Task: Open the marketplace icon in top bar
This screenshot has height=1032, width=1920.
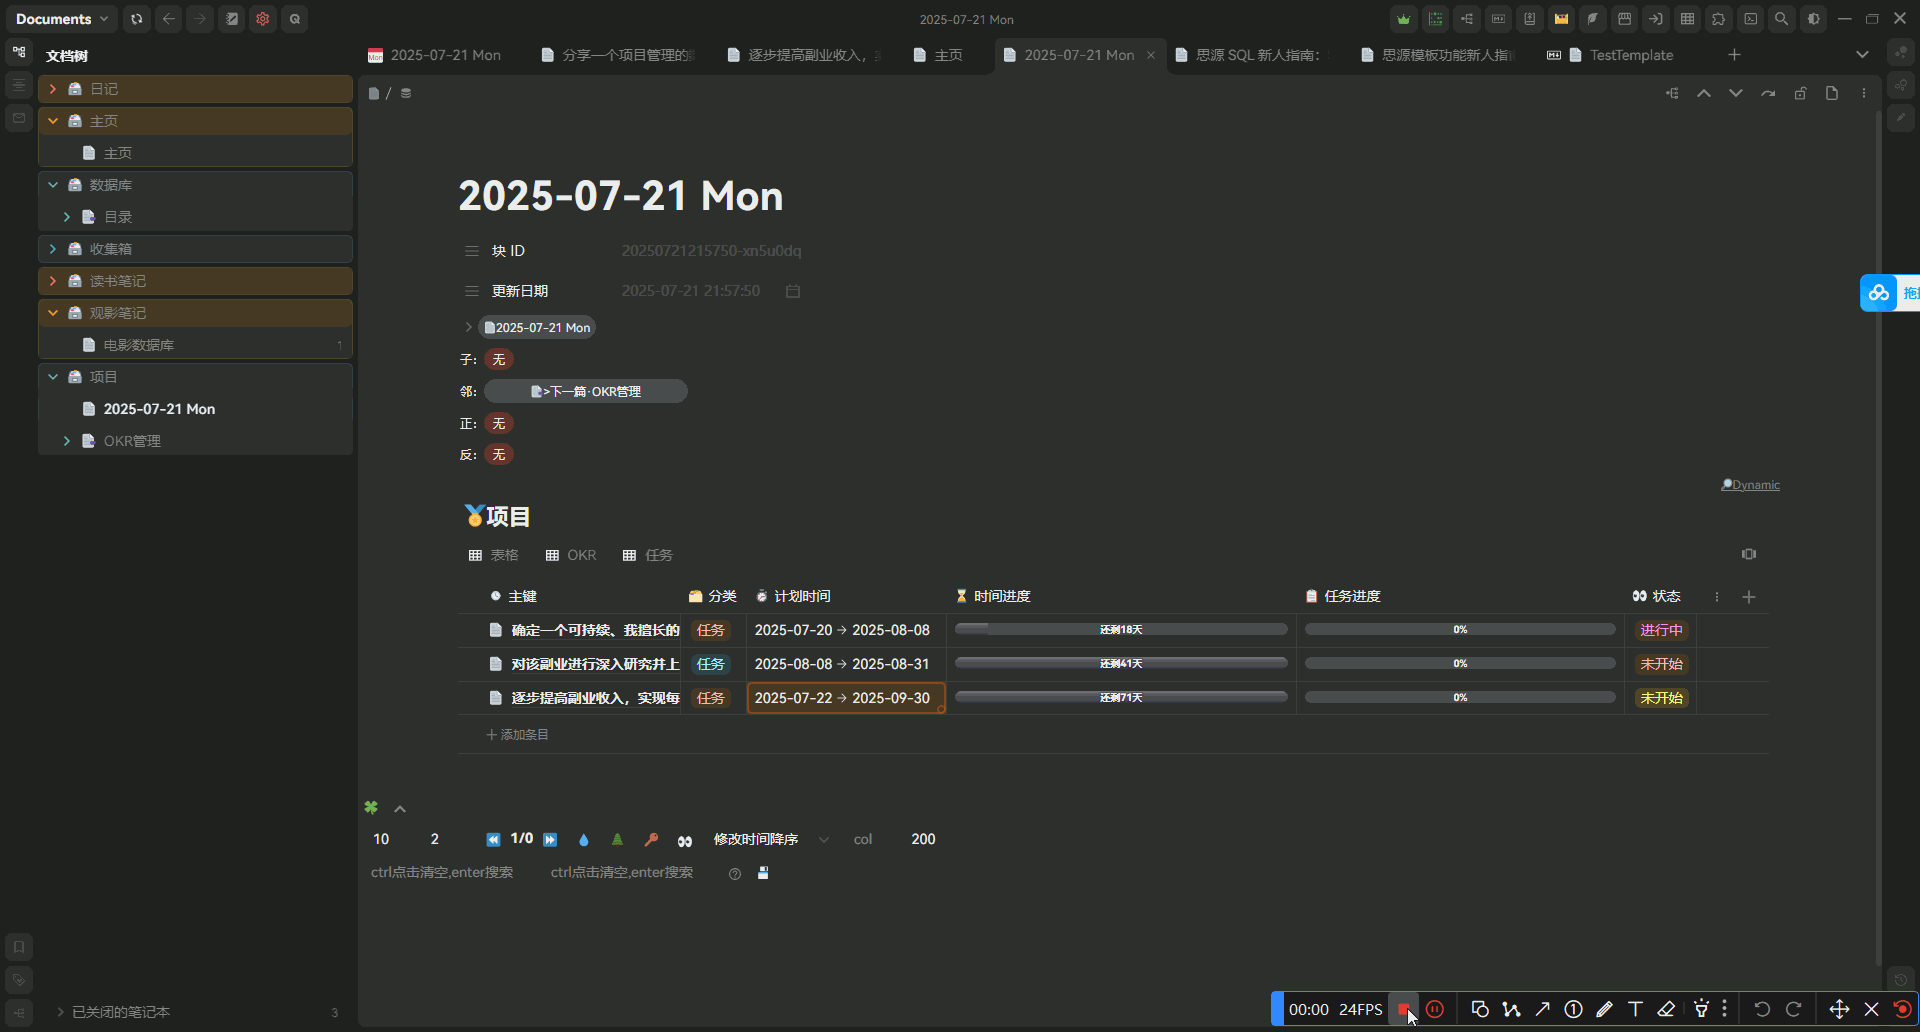Action: pyautogui.click(x=1625, y=19)
